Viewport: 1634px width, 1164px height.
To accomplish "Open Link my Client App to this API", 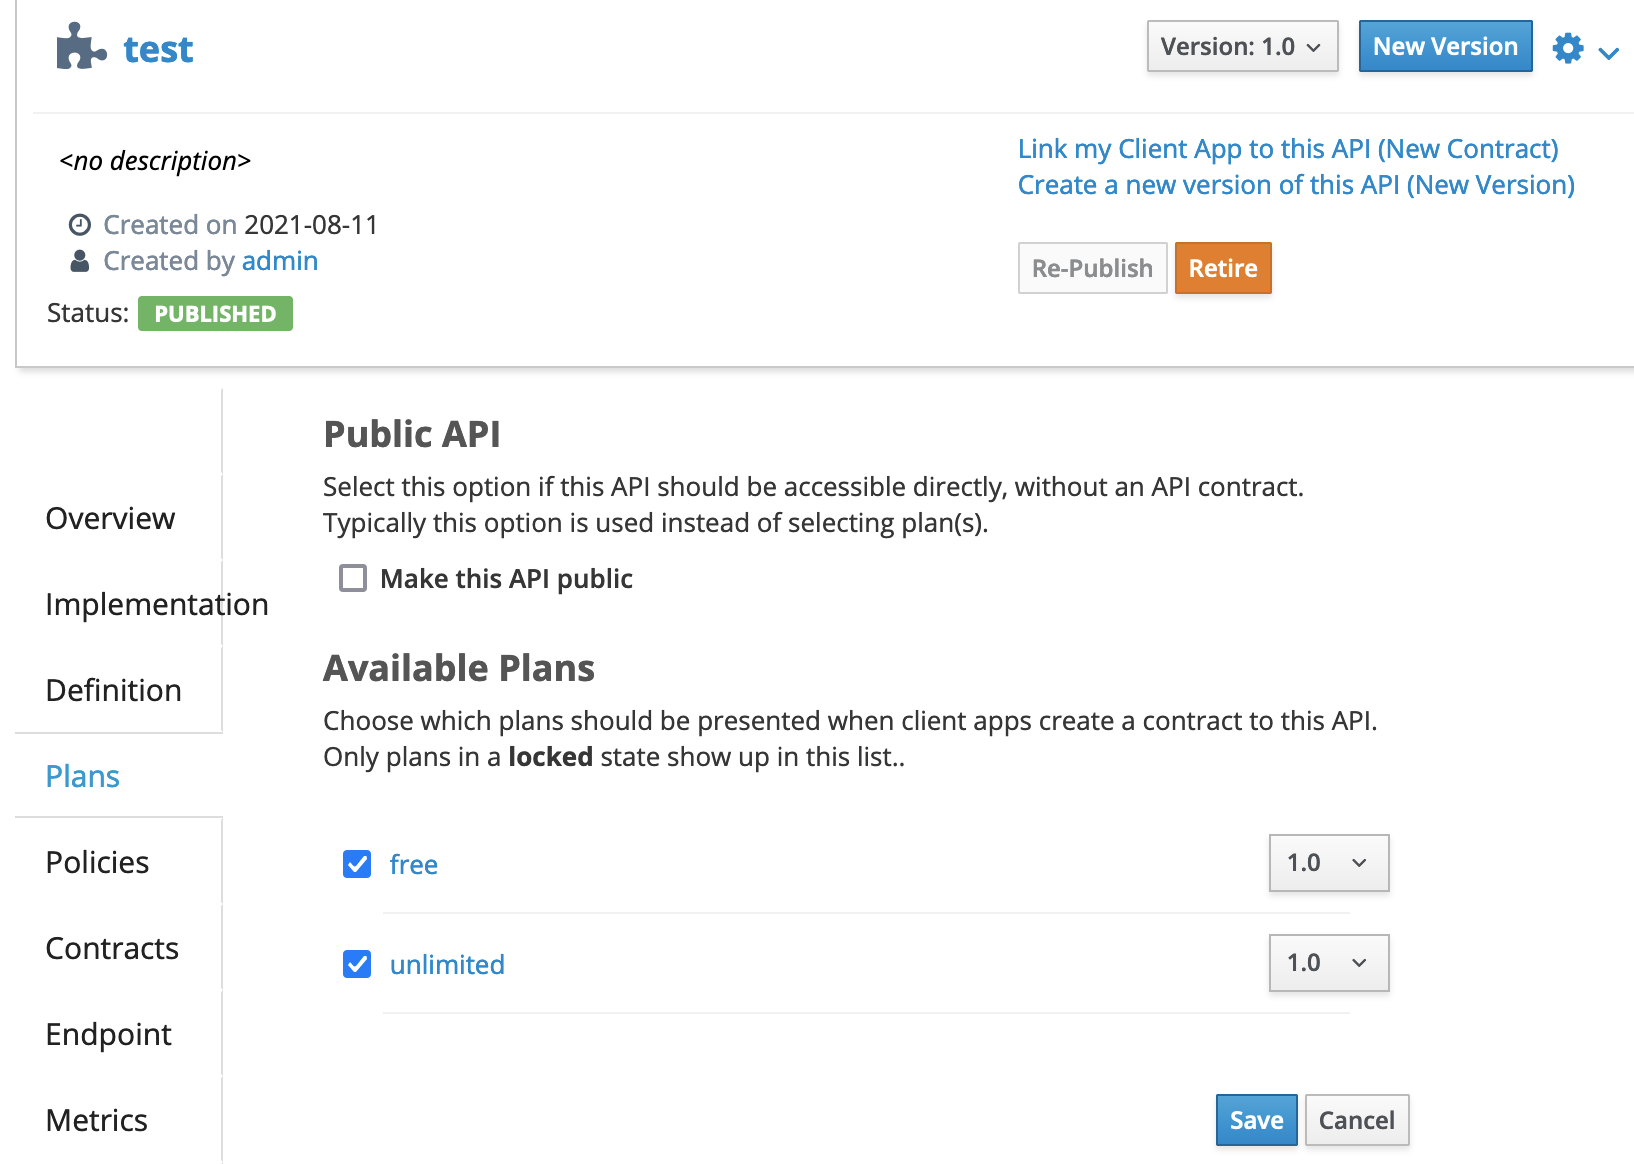I will click(1287, 148).
